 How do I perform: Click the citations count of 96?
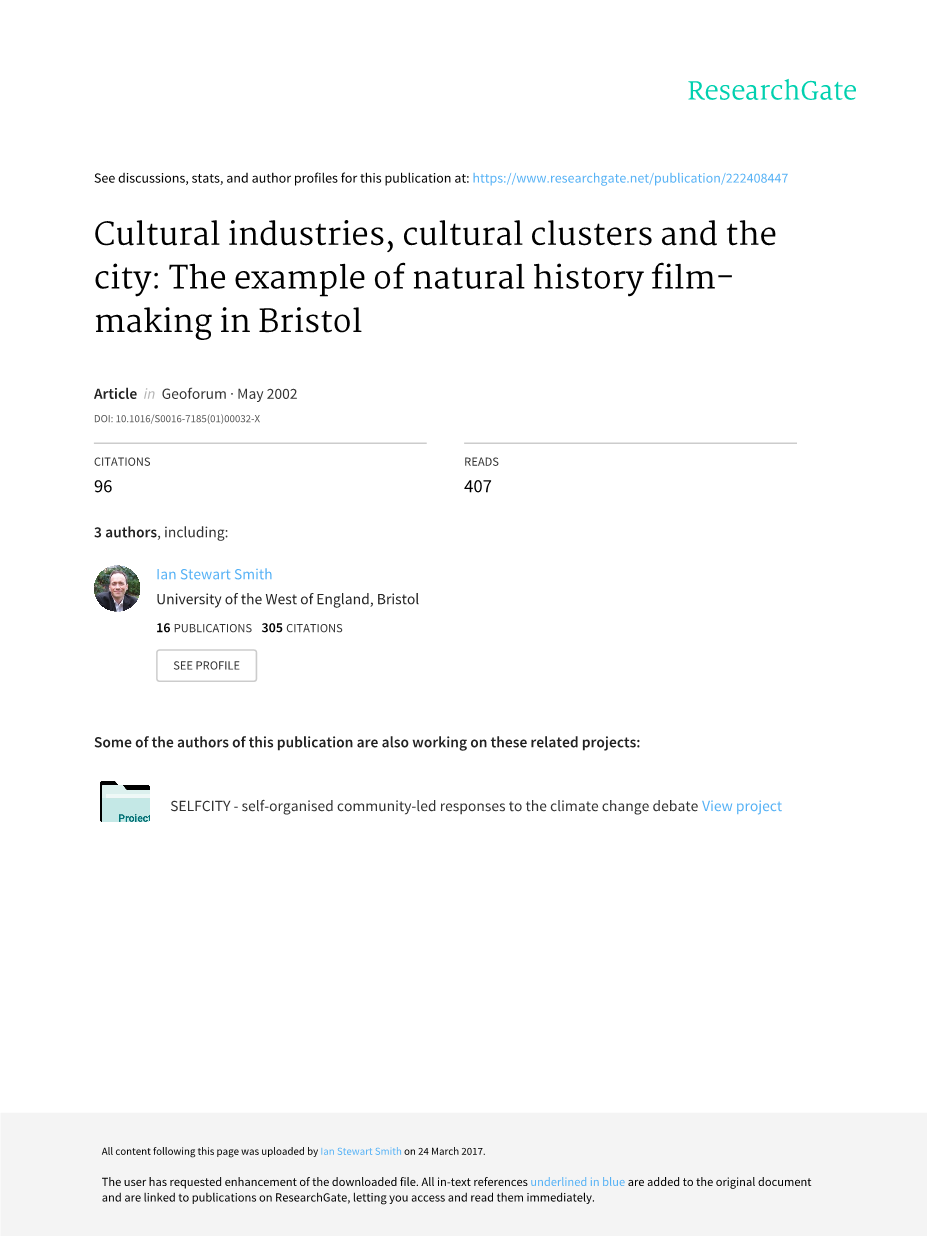tap(103, 487)
